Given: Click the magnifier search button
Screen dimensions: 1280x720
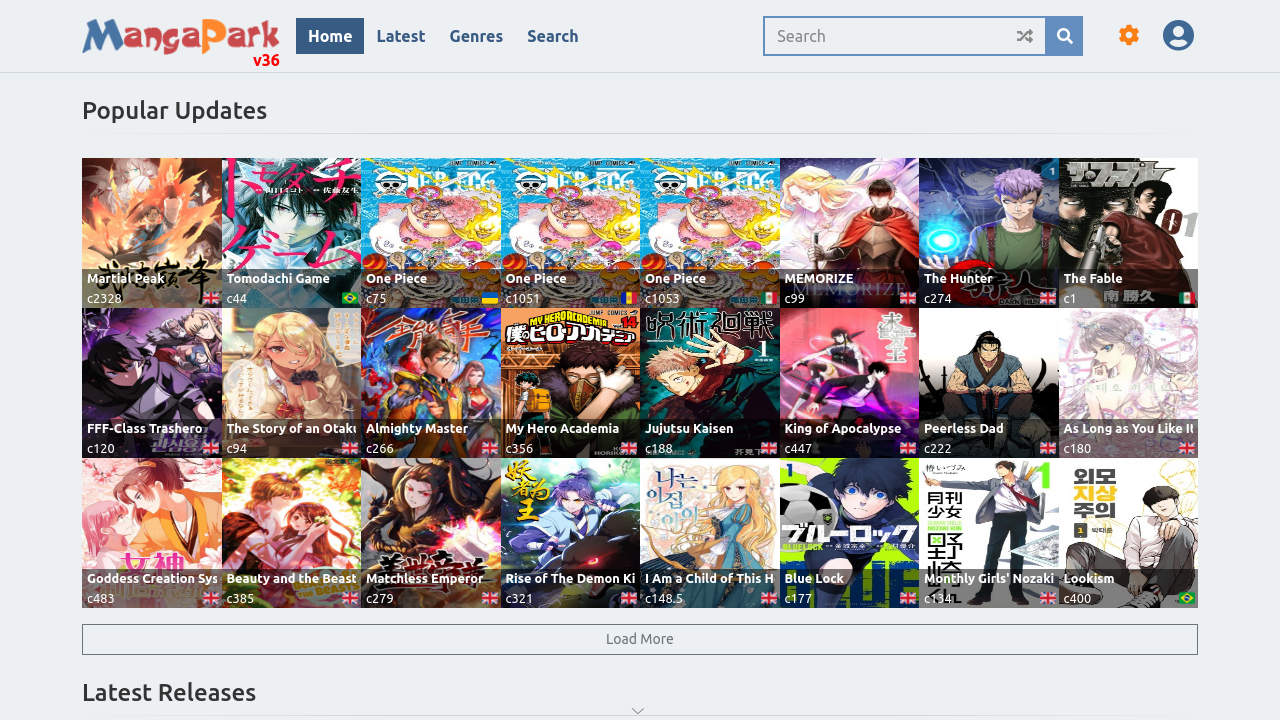Looking at the screenshot, I should pos(1065,36).
